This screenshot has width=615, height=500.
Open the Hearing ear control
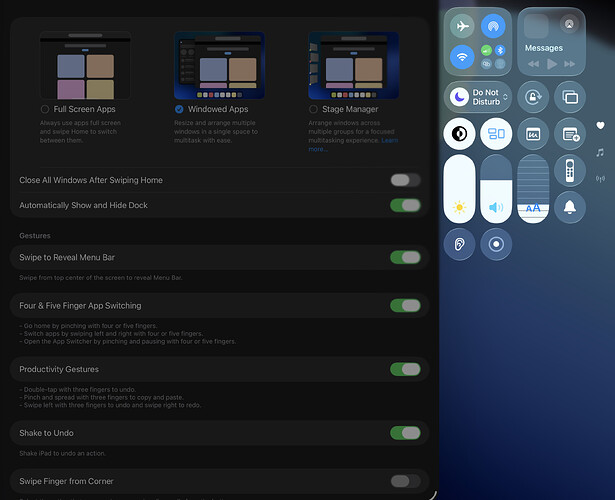tap(460, 244)
